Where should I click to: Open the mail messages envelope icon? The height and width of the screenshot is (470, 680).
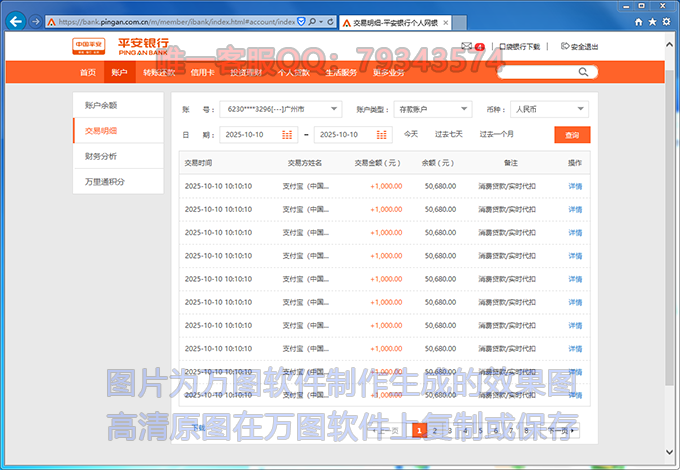click(467, 46)
